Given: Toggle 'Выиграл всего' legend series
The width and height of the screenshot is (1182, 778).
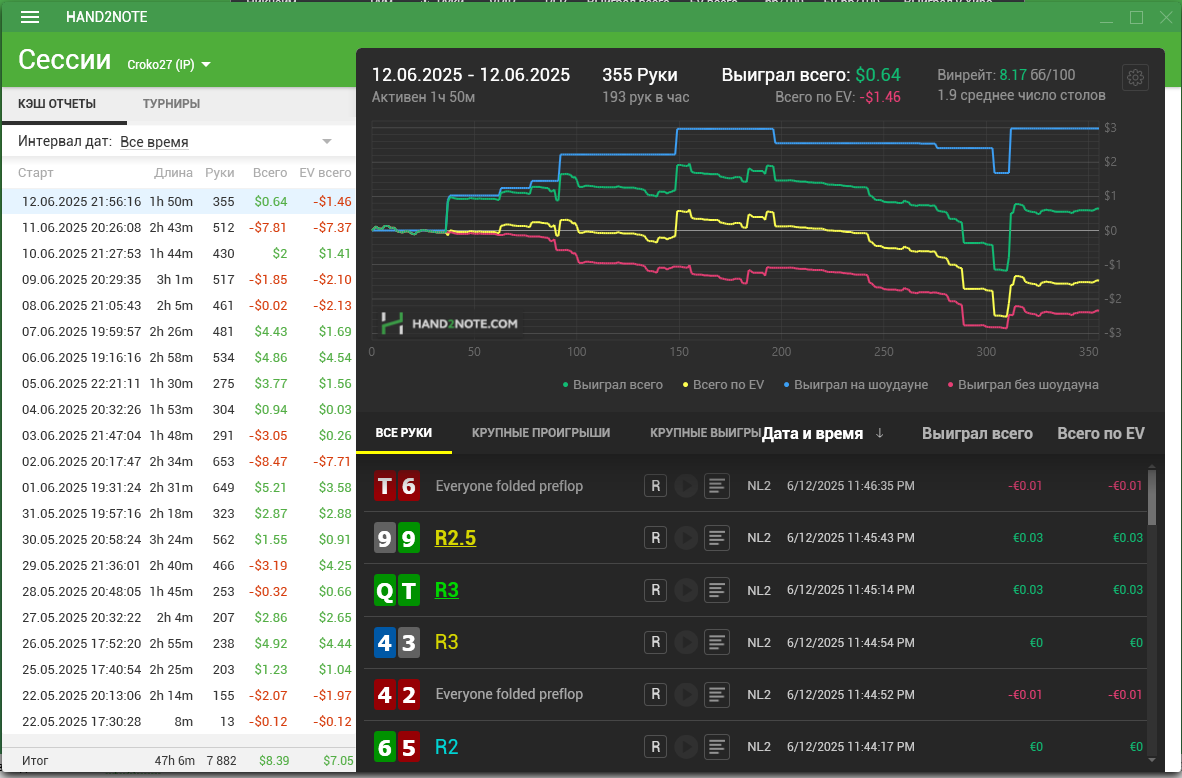Looking at the screenshot, I should click(613, 384).
